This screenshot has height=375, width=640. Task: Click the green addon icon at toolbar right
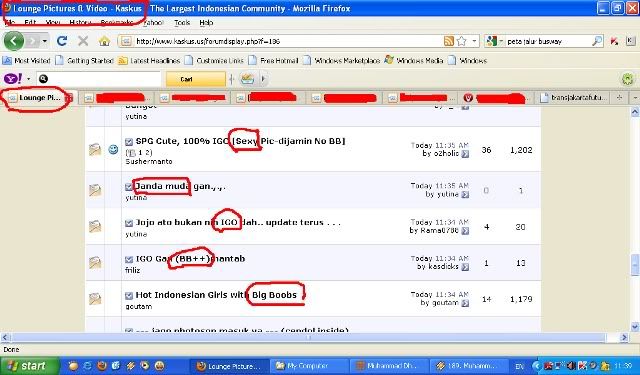(628, 79)
